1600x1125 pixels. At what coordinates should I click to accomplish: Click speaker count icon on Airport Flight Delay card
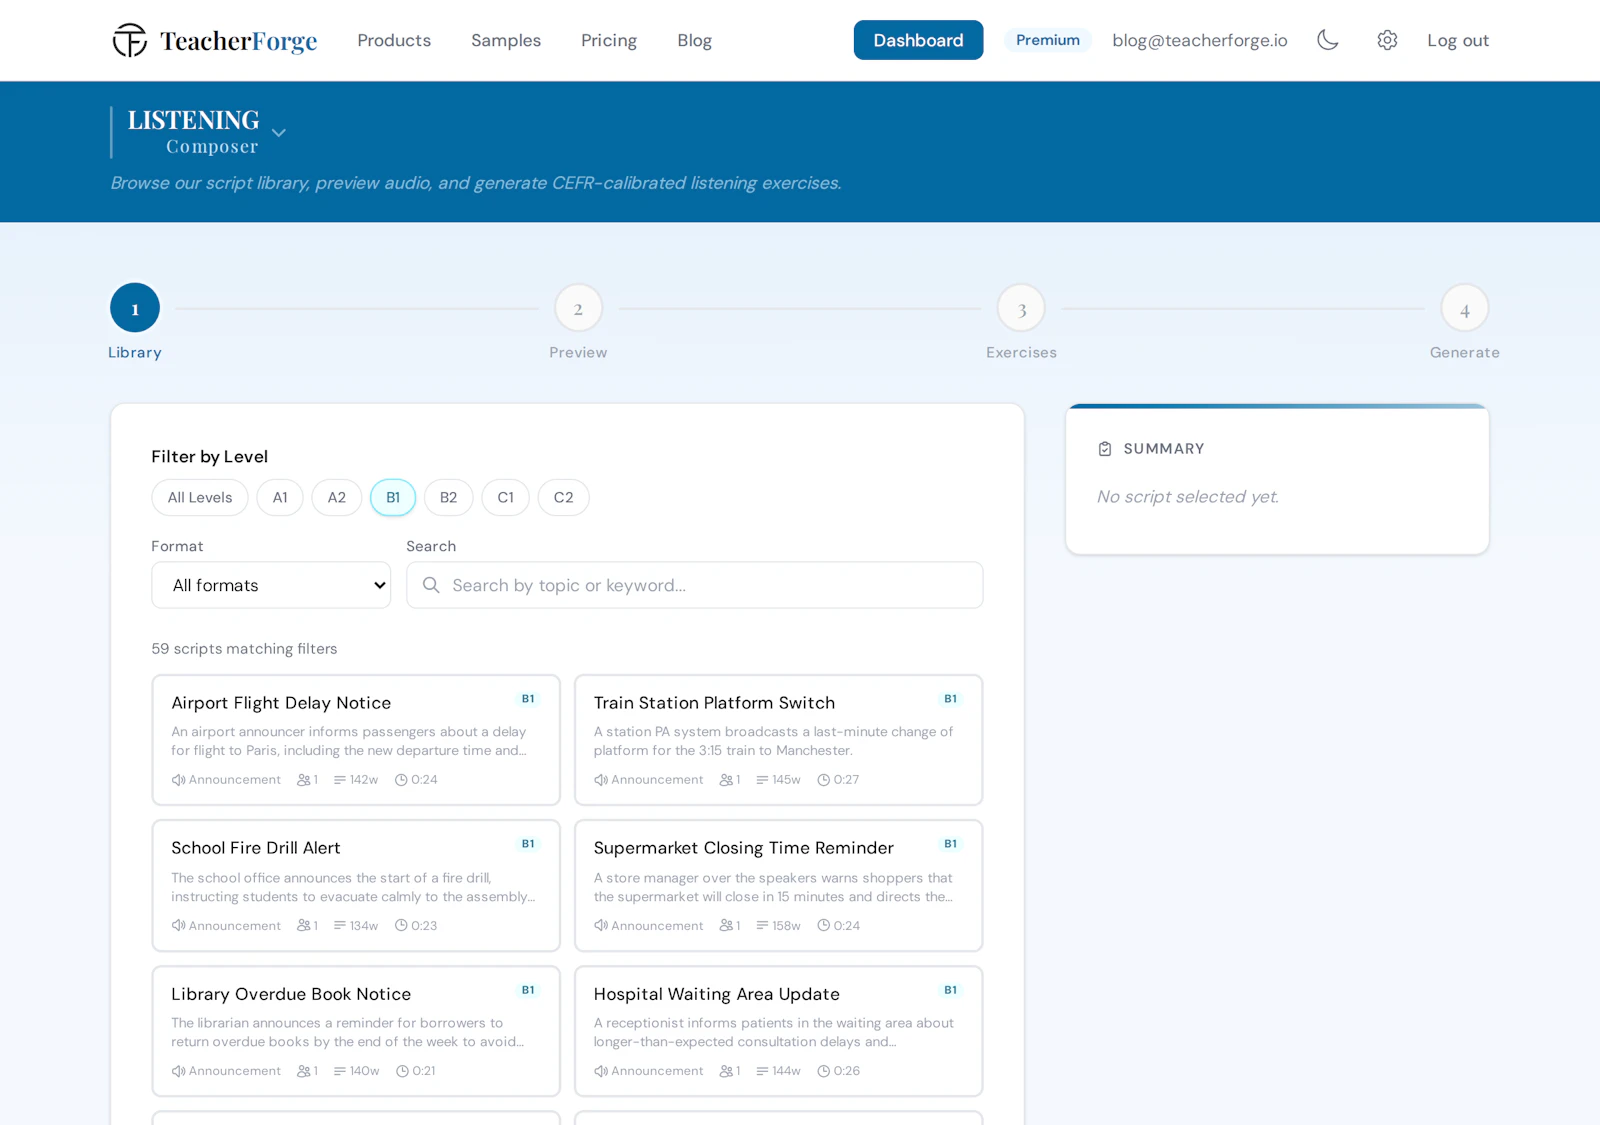point(304,780)
